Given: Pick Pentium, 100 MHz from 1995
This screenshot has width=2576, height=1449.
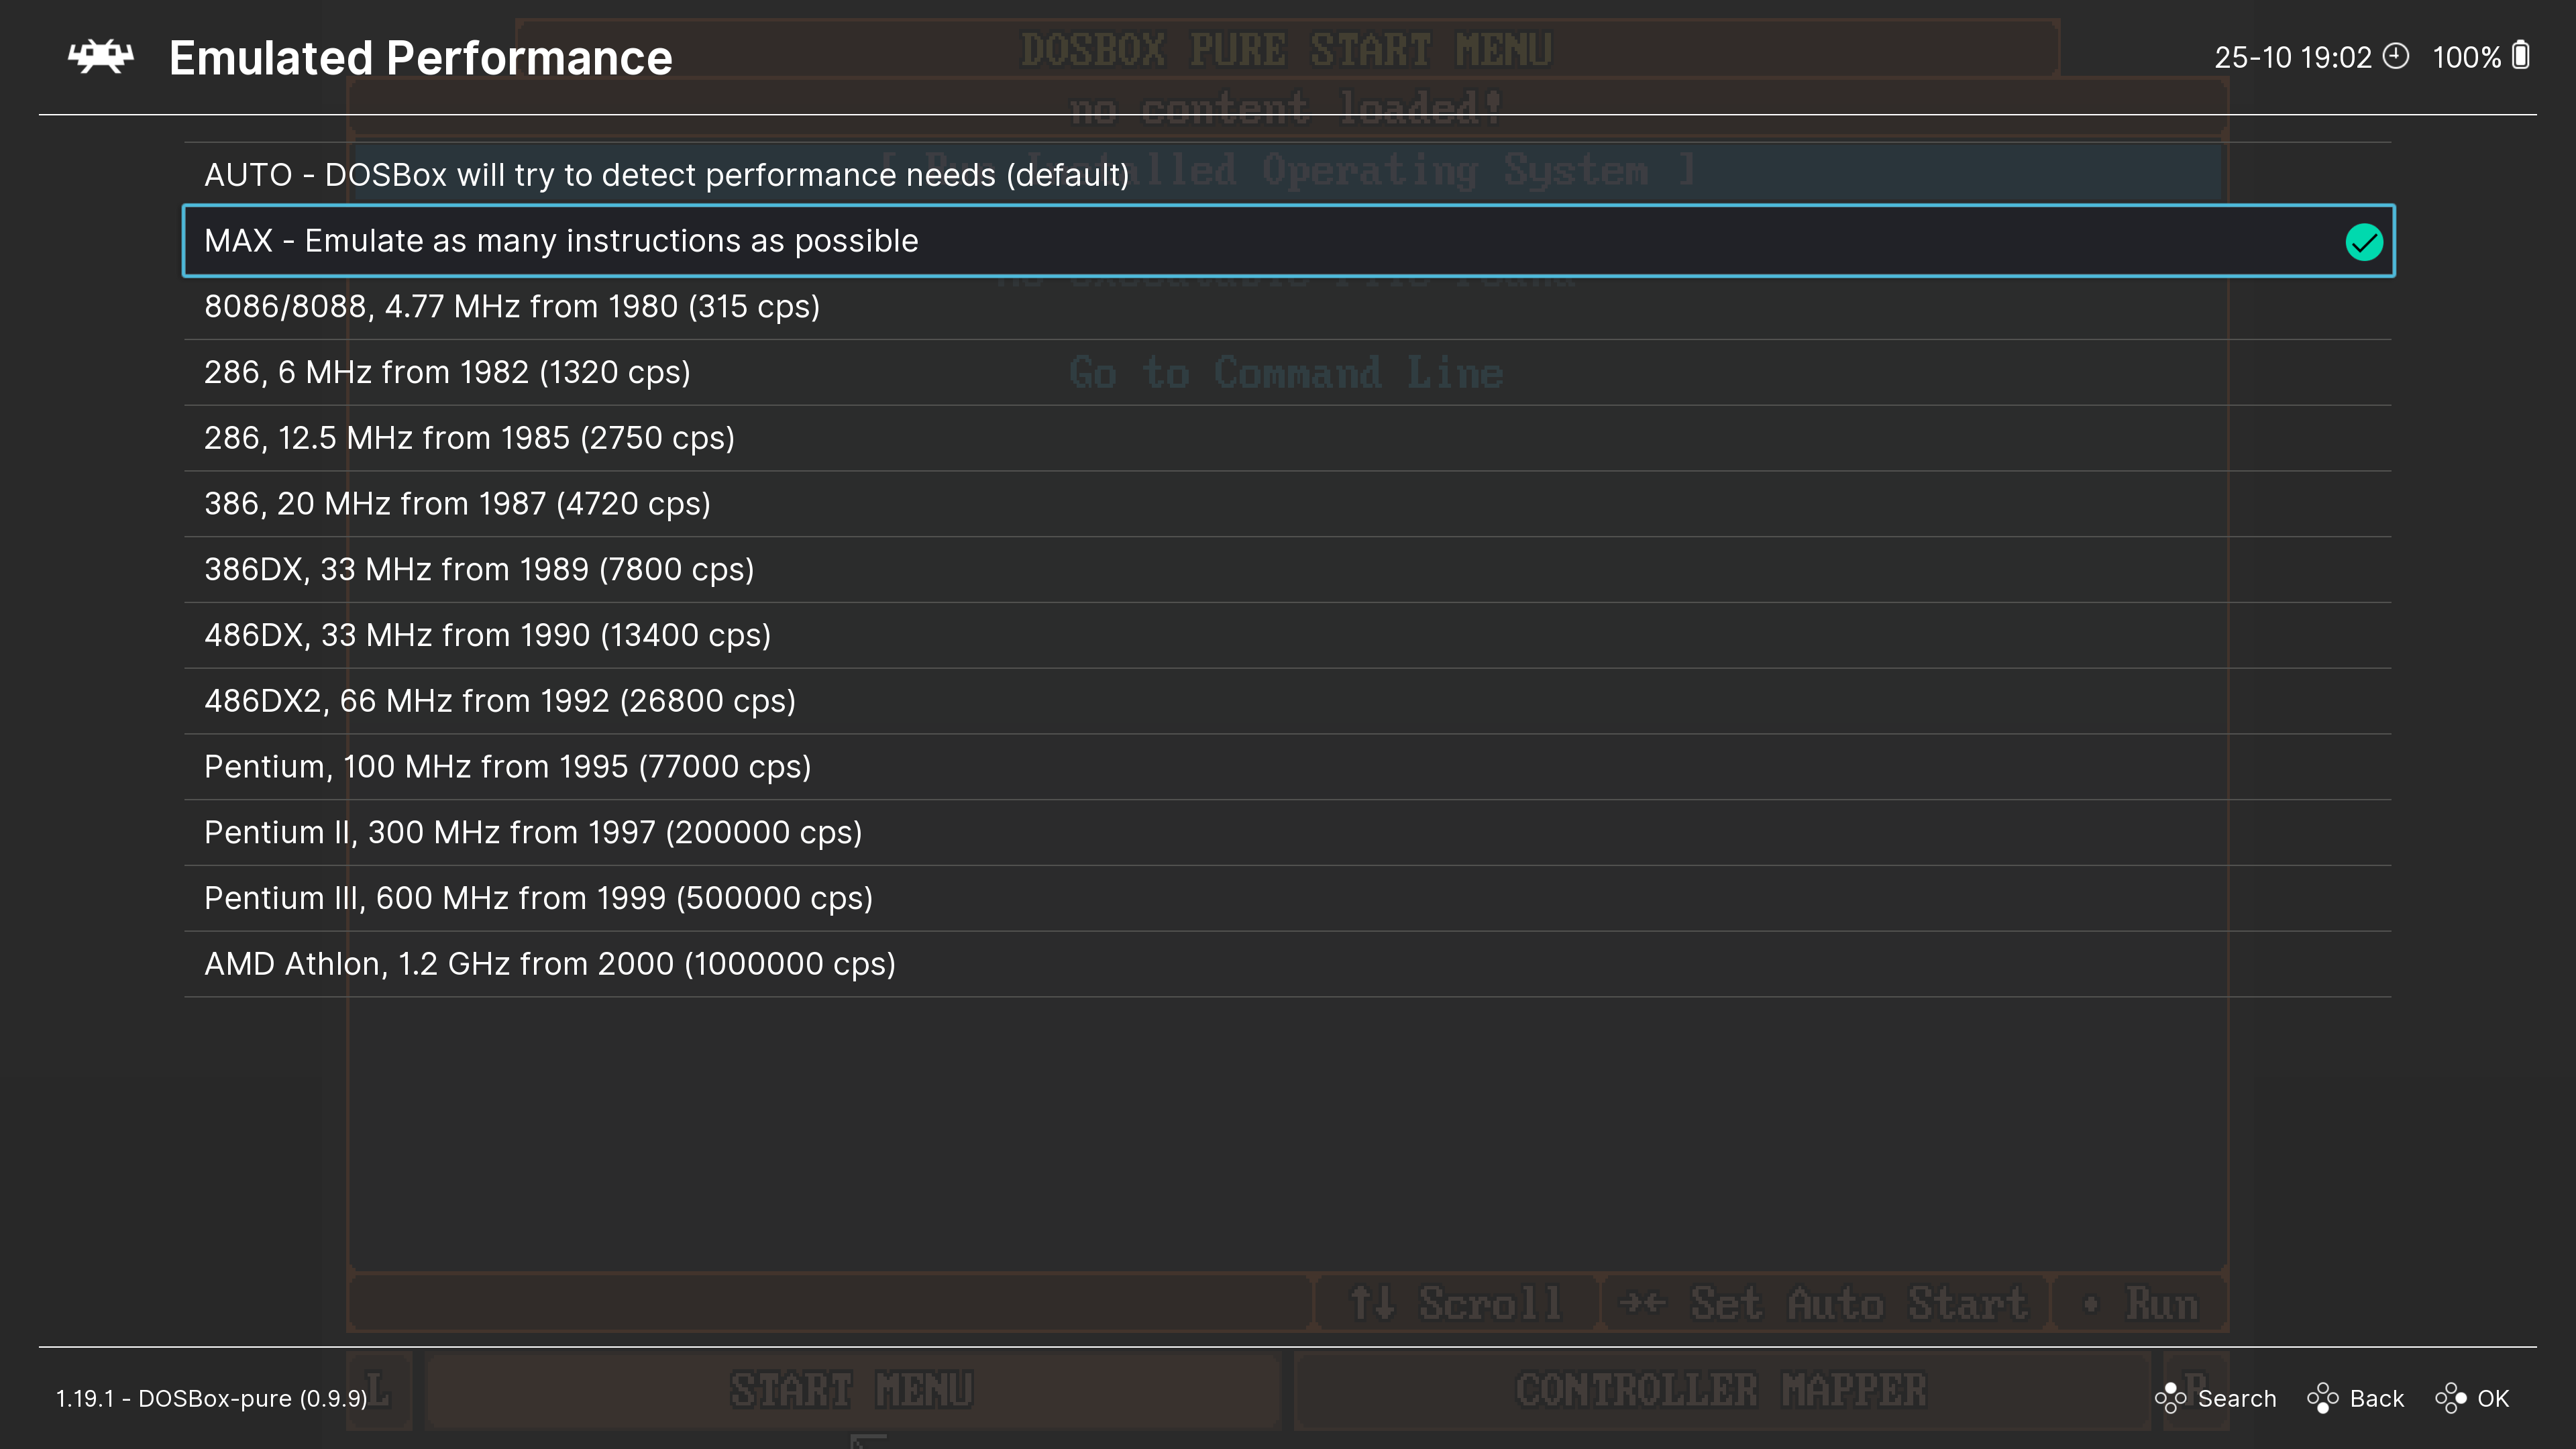Looking at the screenshot, I should pos(1288,767).
